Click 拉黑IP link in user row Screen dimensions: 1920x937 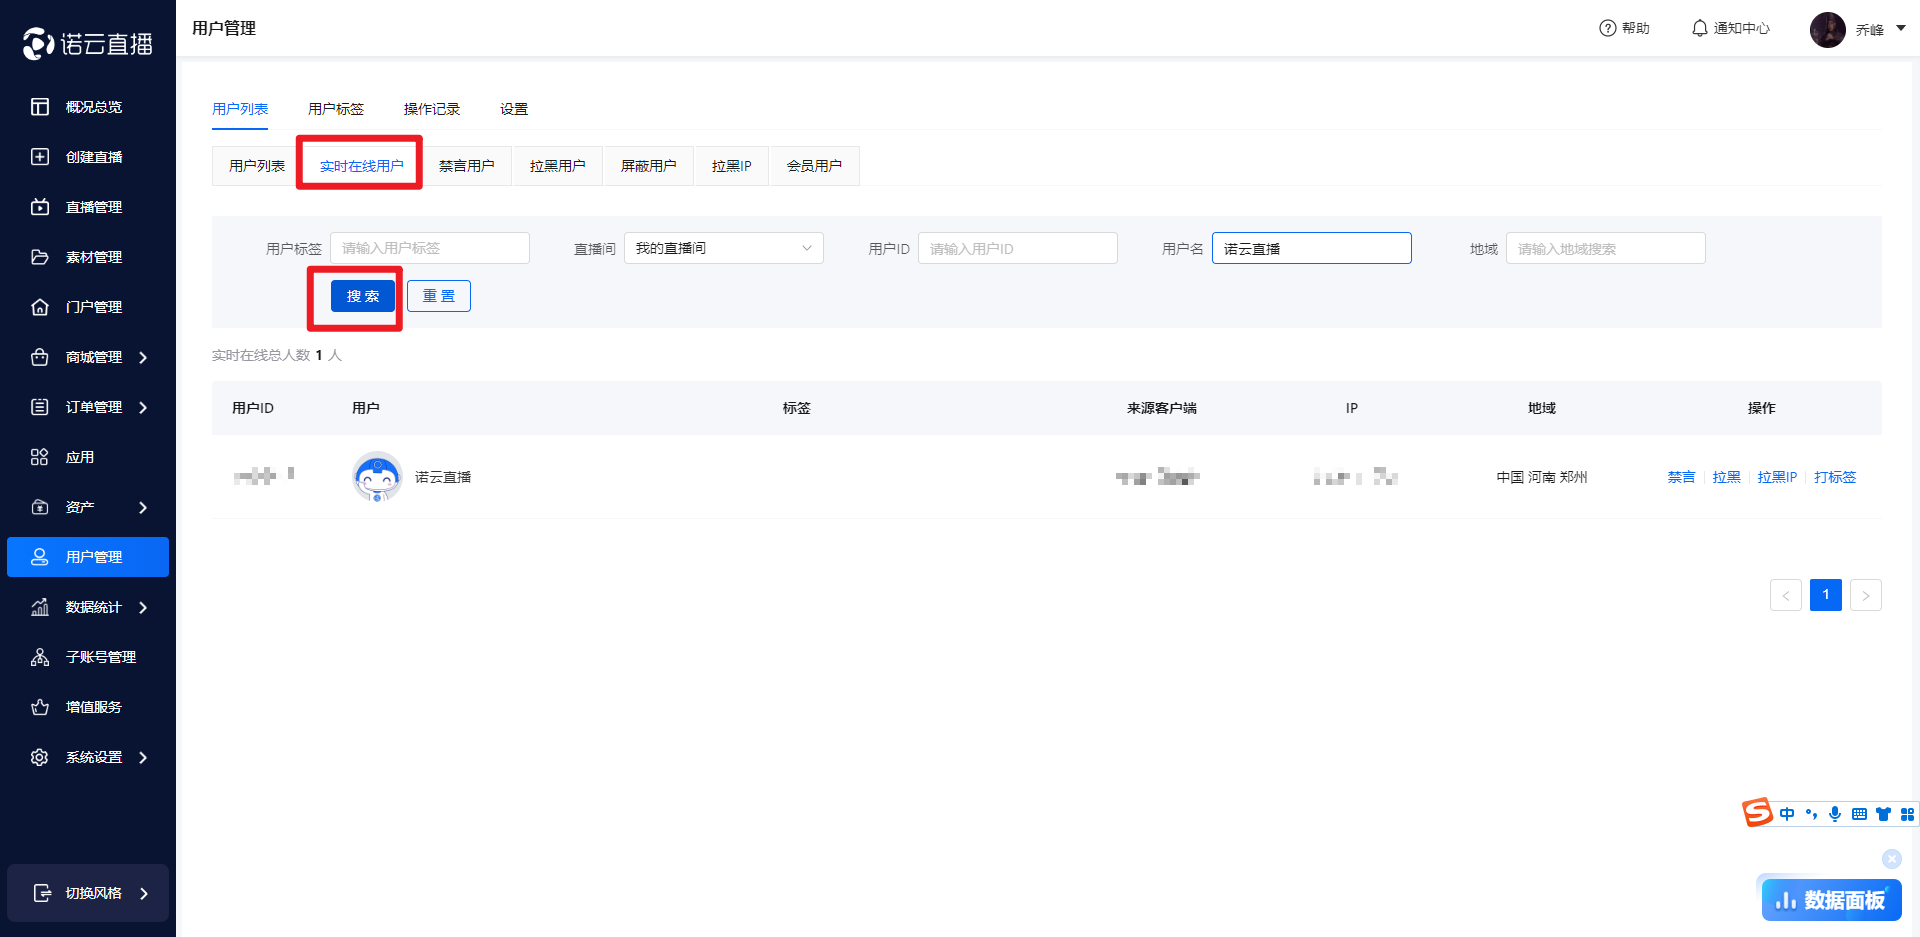[x=1777, y=477]
